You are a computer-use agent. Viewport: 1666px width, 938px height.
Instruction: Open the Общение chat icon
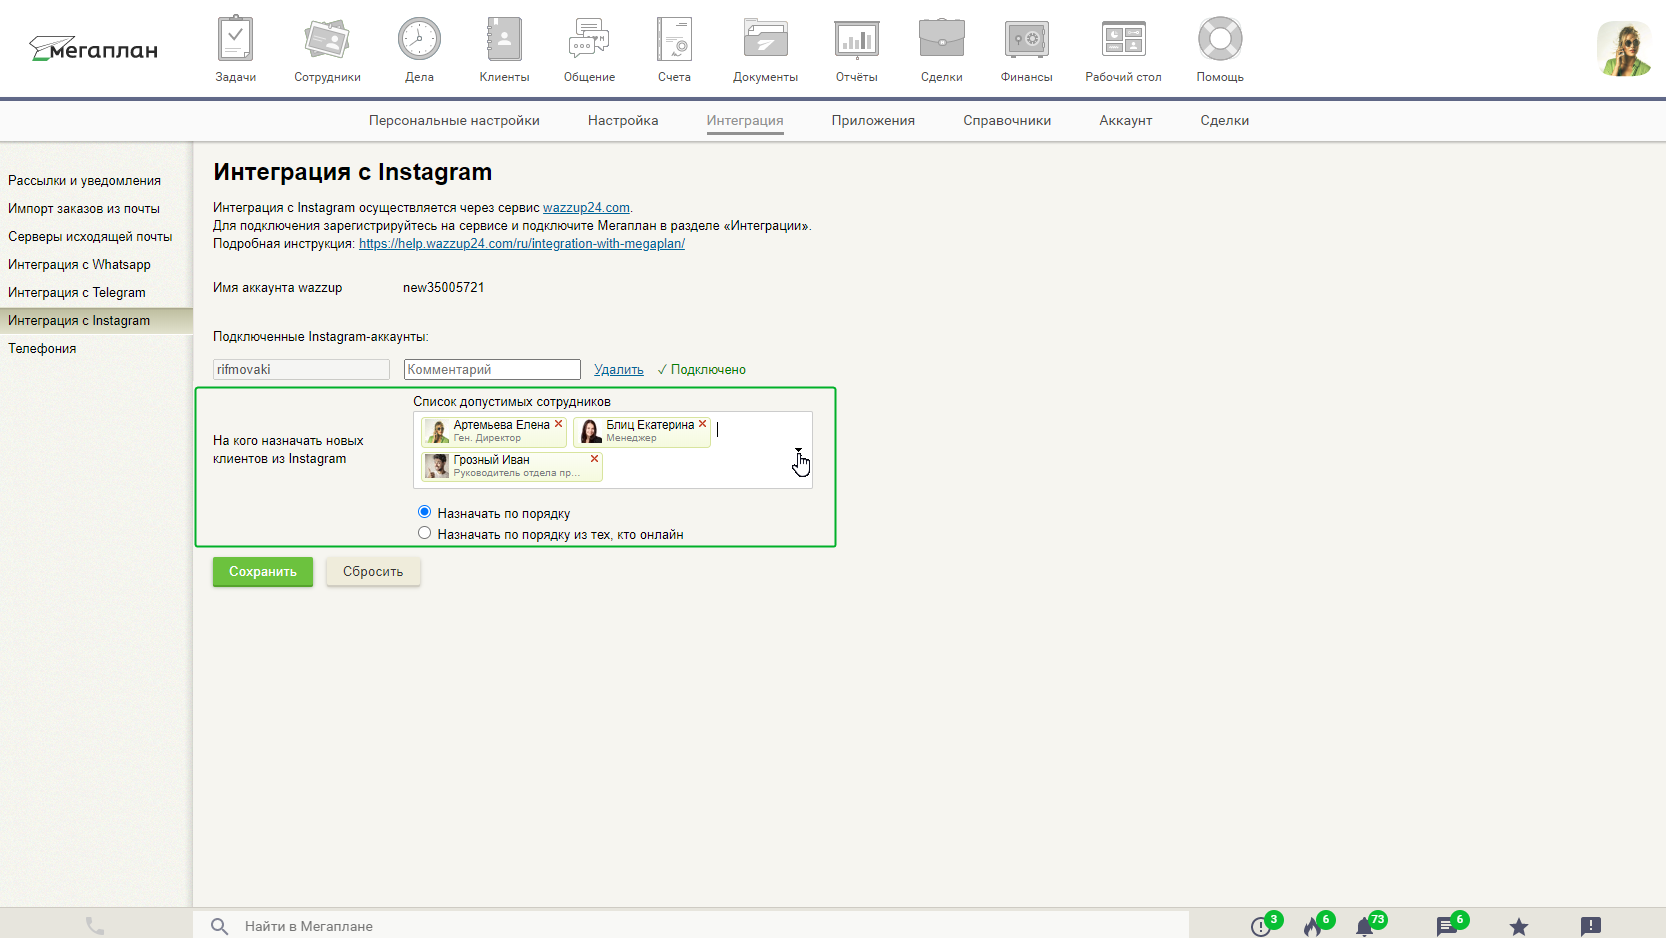click(589, 40)
